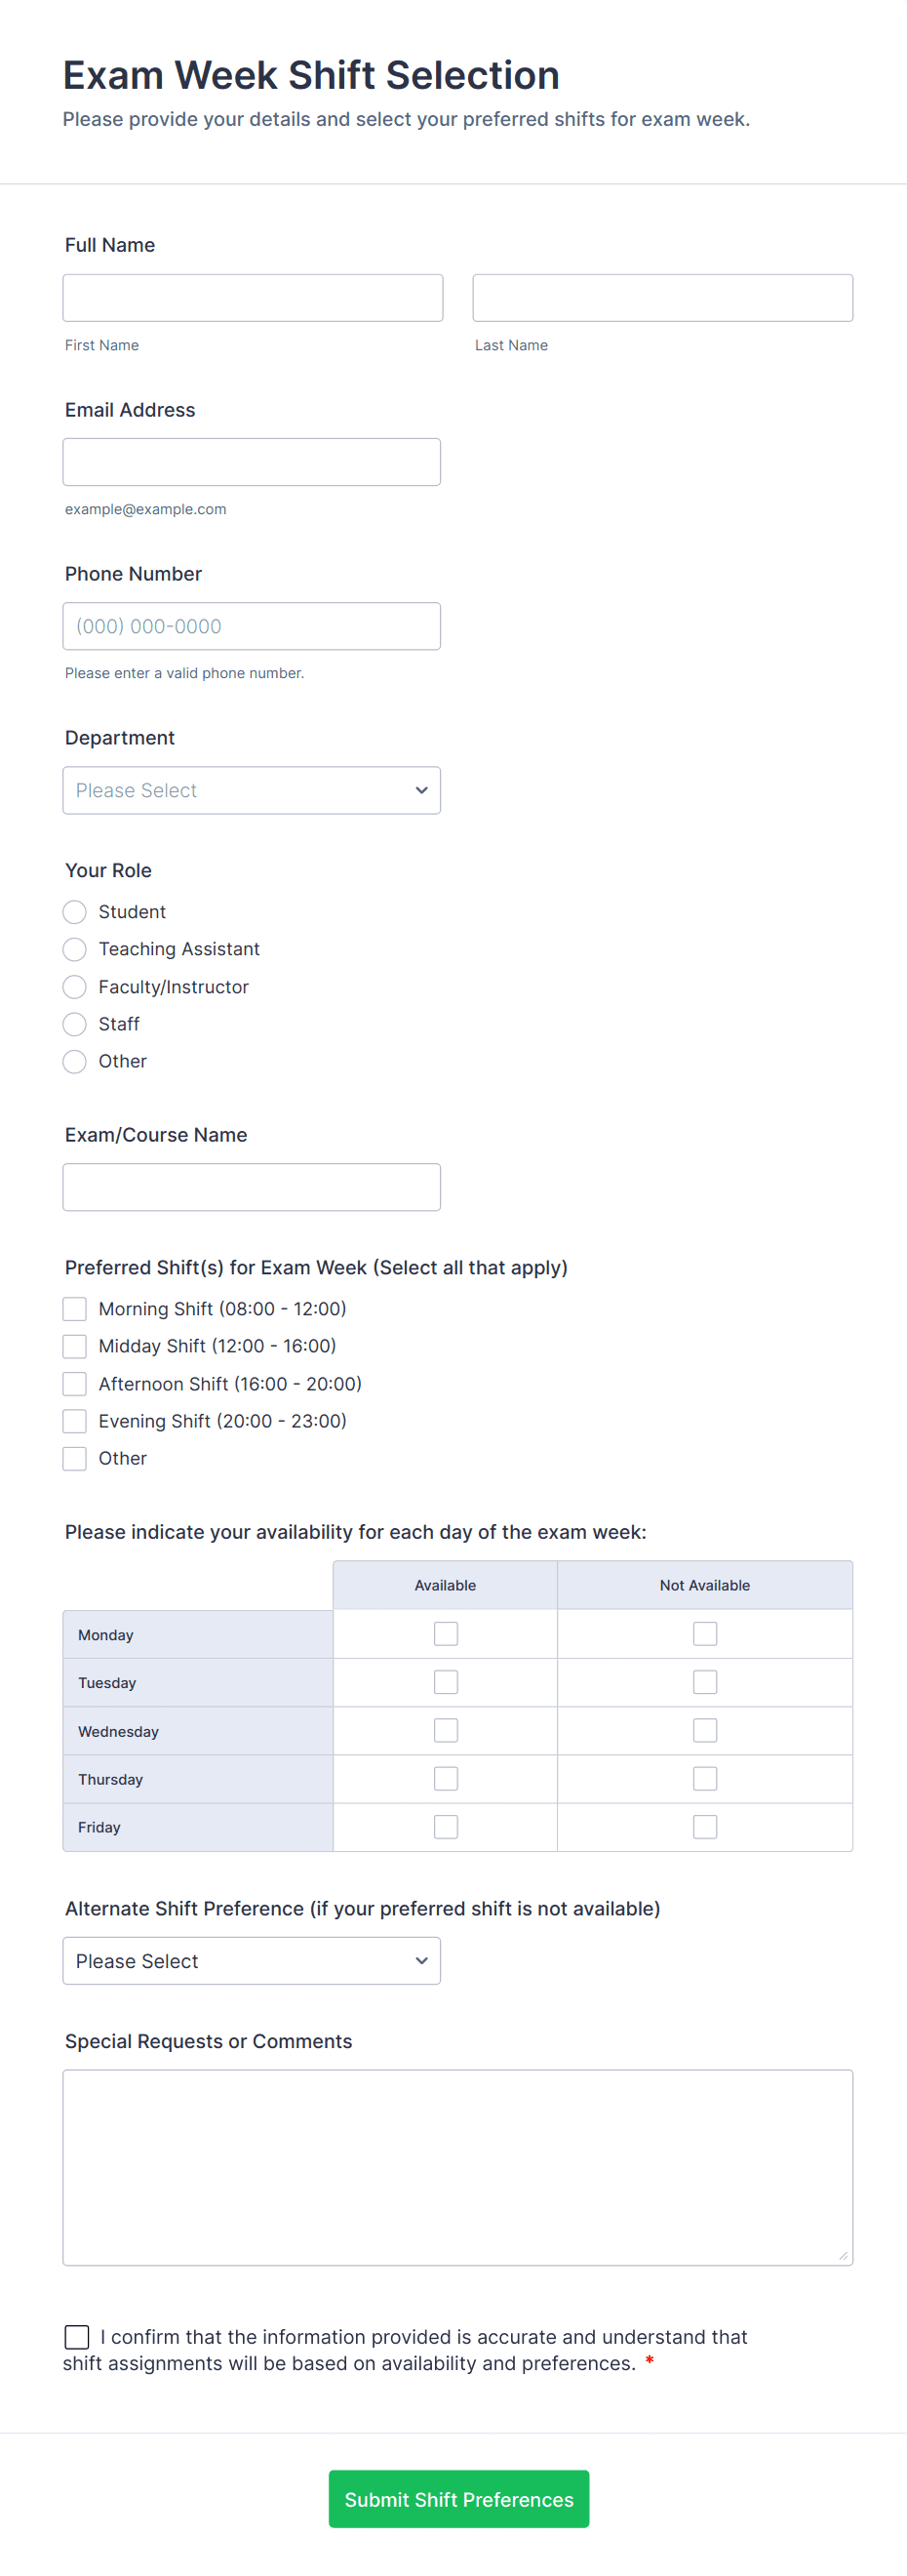Click the First Name input field
The height and width of the screenshot is (2576, 907).
tap(252, 298)
